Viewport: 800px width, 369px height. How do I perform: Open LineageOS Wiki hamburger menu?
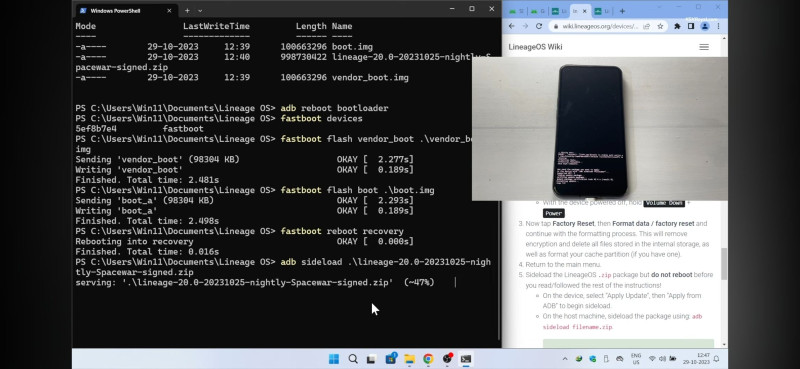[x=704, y=47]
